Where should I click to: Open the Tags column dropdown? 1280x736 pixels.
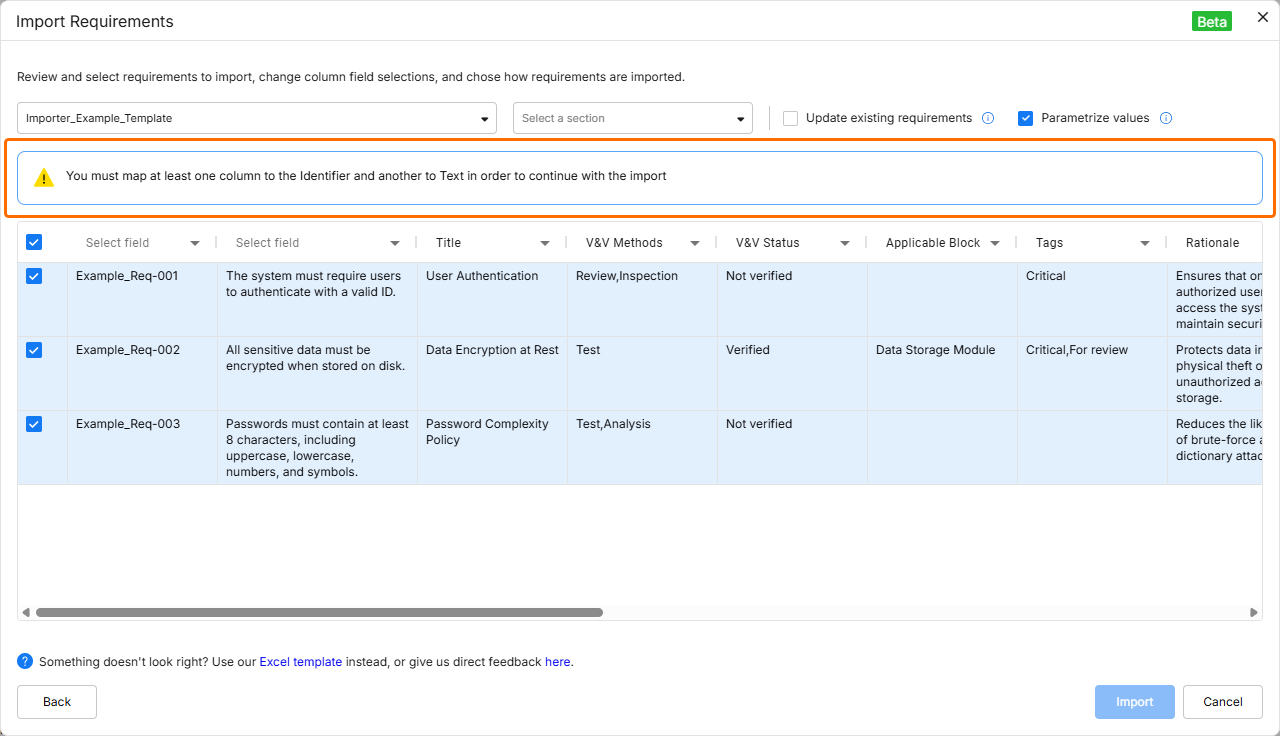coord(1092,243)
